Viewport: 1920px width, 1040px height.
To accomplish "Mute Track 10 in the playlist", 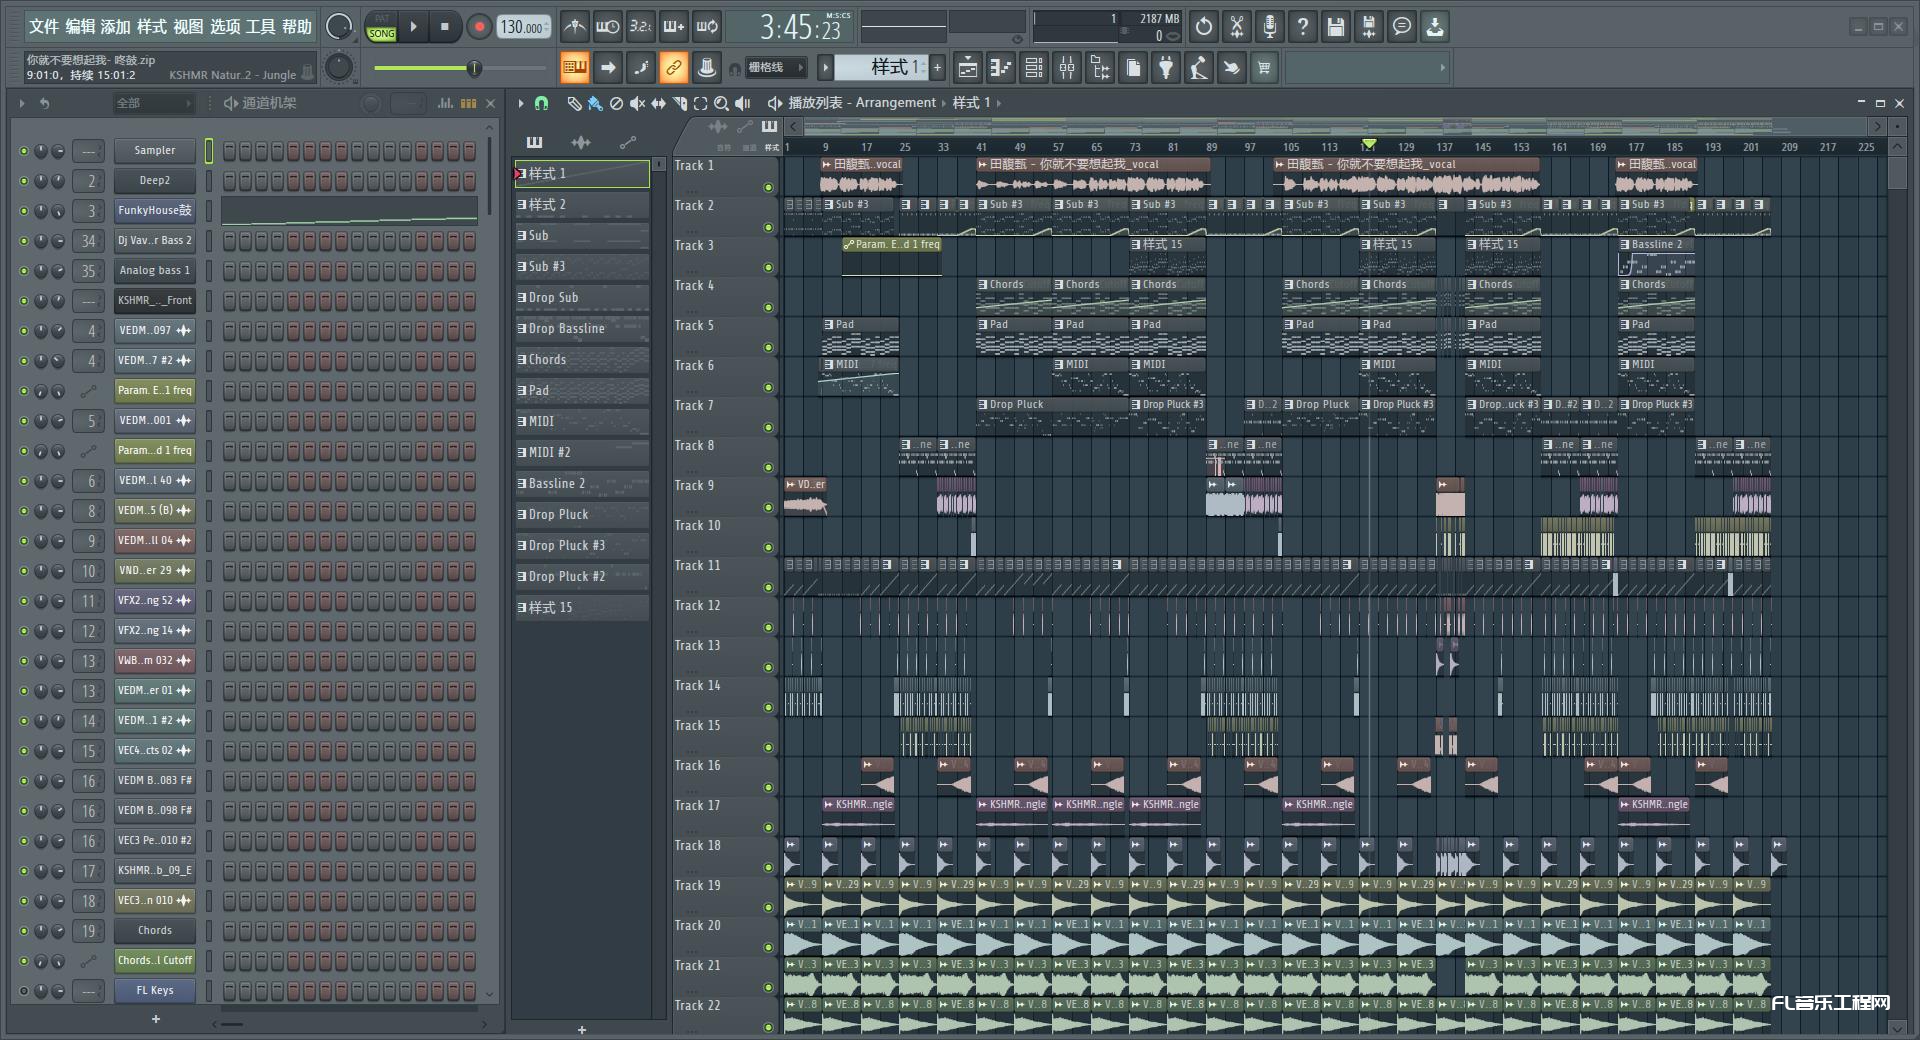I will 768,547.
